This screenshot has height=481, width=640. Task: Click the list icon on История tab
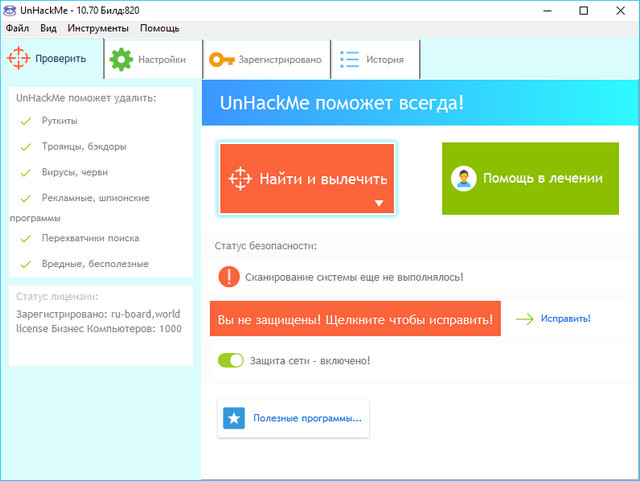pos(349,59)
